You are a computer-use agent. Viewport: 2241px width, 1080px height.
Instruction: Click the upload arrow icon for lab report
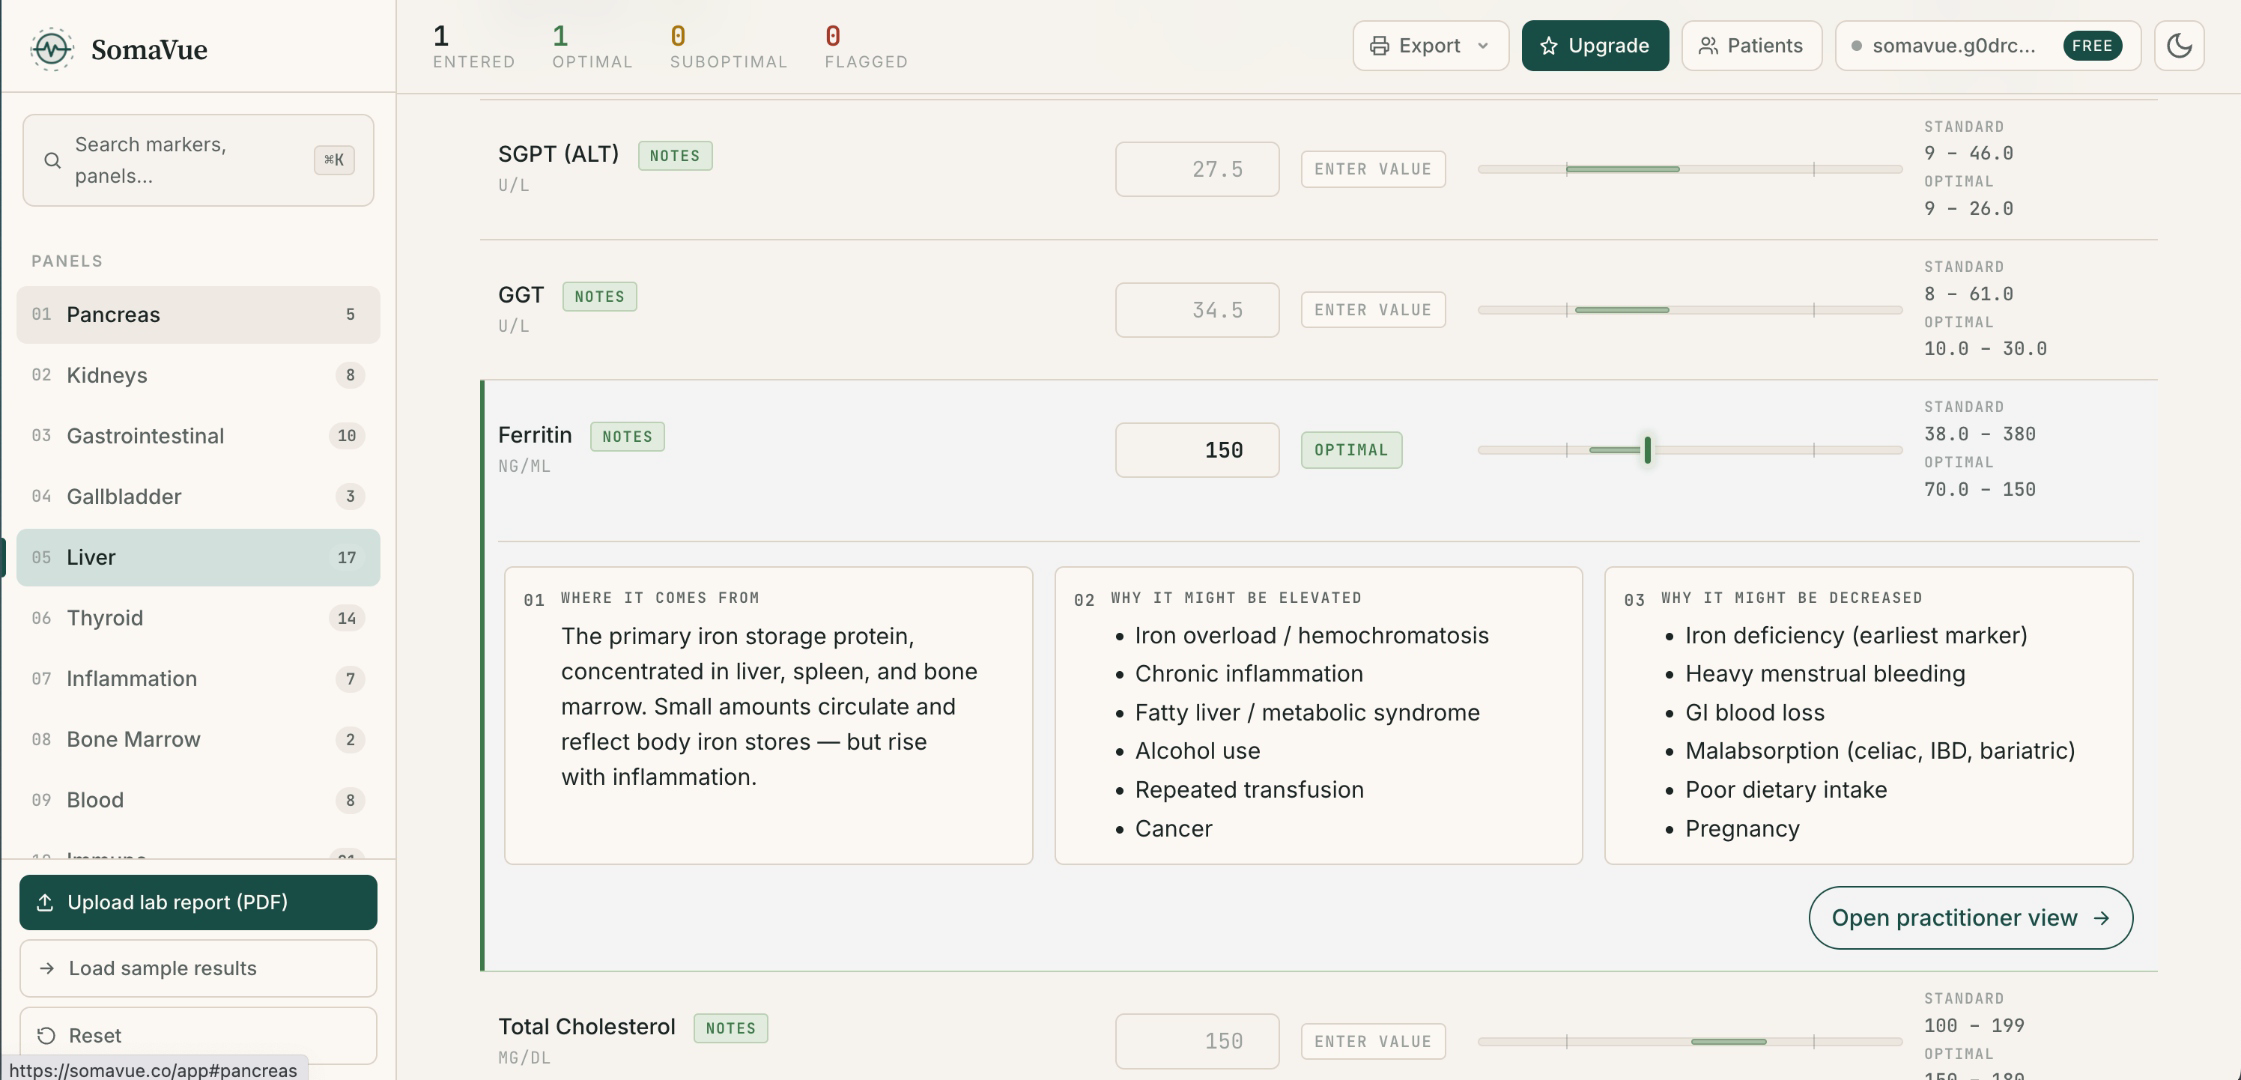[45, 903]
